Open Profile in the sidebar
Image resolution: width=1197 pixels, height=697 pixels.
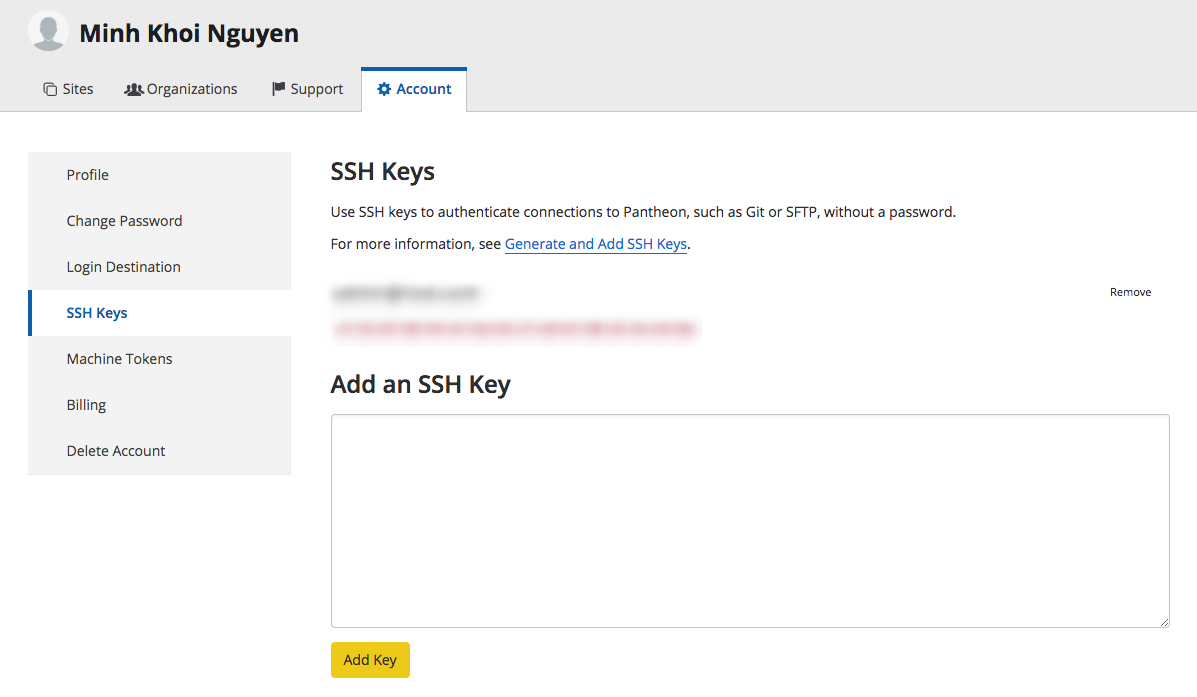point(160,175)
